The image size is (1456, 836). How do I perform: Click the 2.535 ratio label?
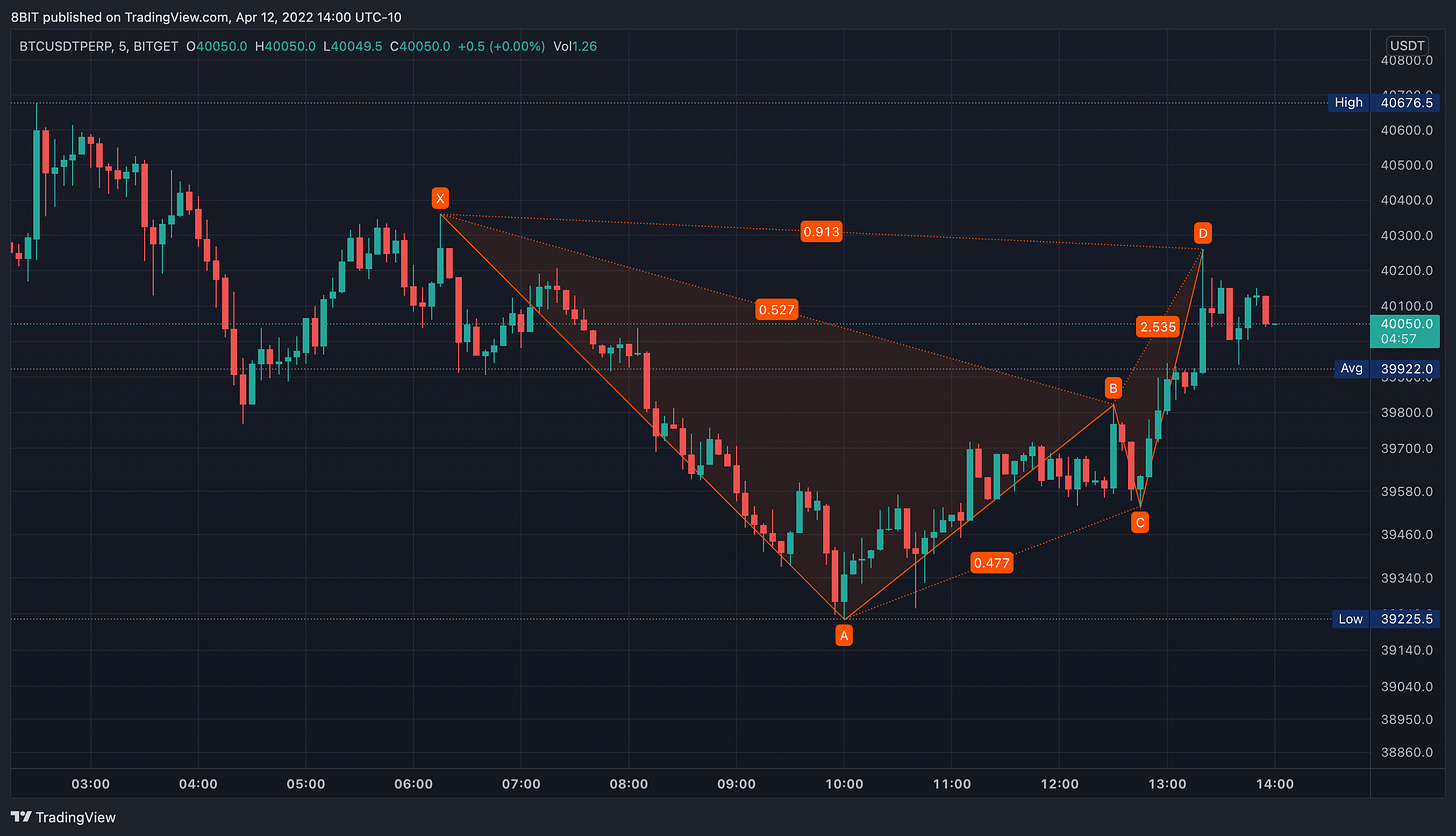[1157, 326]
